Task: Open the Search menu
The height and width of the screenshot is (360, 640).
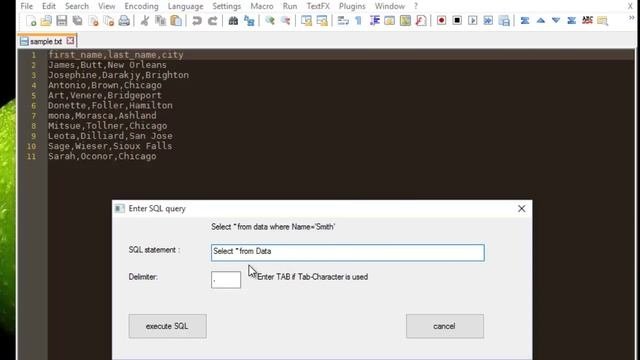Action: 77,6
